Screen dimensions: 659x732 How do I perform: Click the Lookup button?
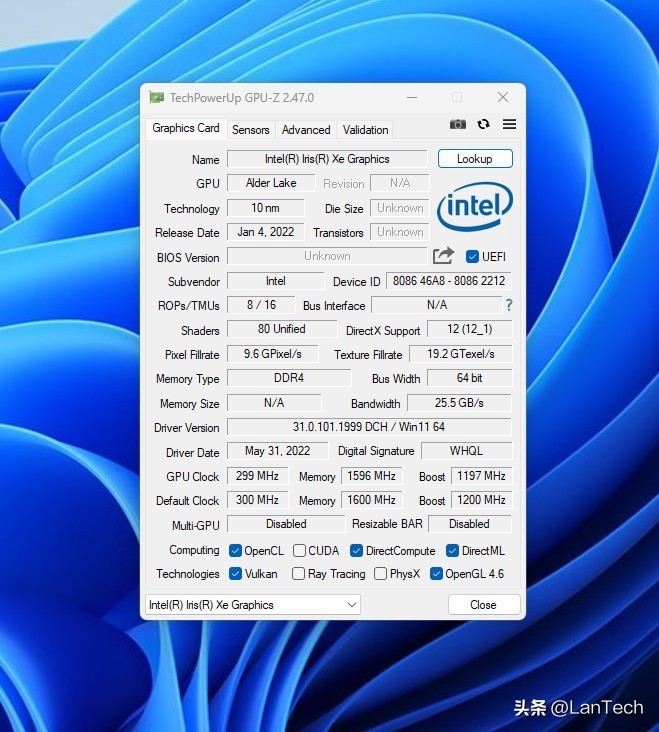click(x=475, y=159)
